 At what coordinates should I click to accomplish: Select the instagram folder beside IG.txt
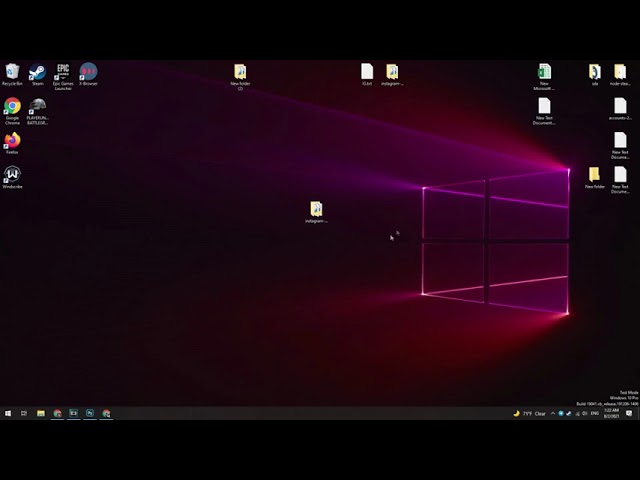click(392, 74)
